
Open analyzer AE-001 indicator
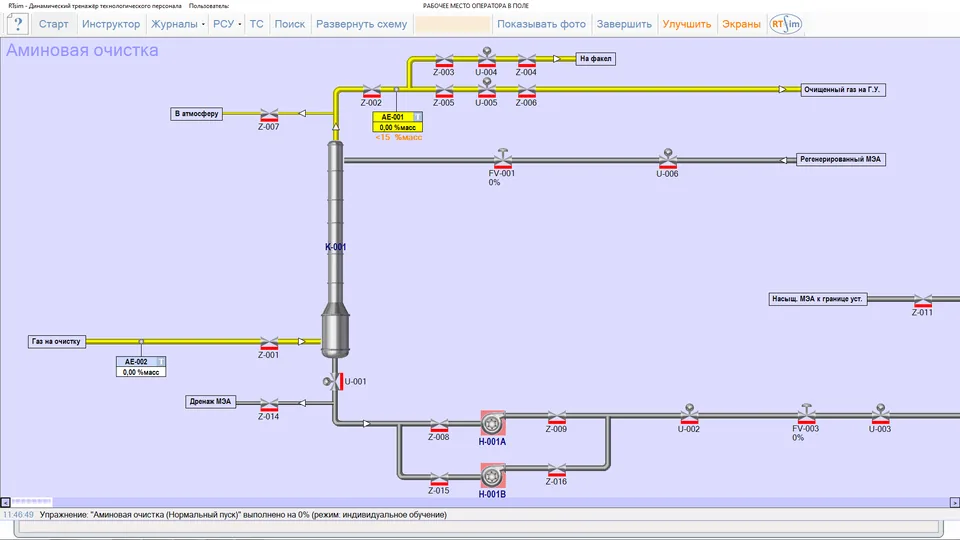pyautogui.click(x=398, y=122)
